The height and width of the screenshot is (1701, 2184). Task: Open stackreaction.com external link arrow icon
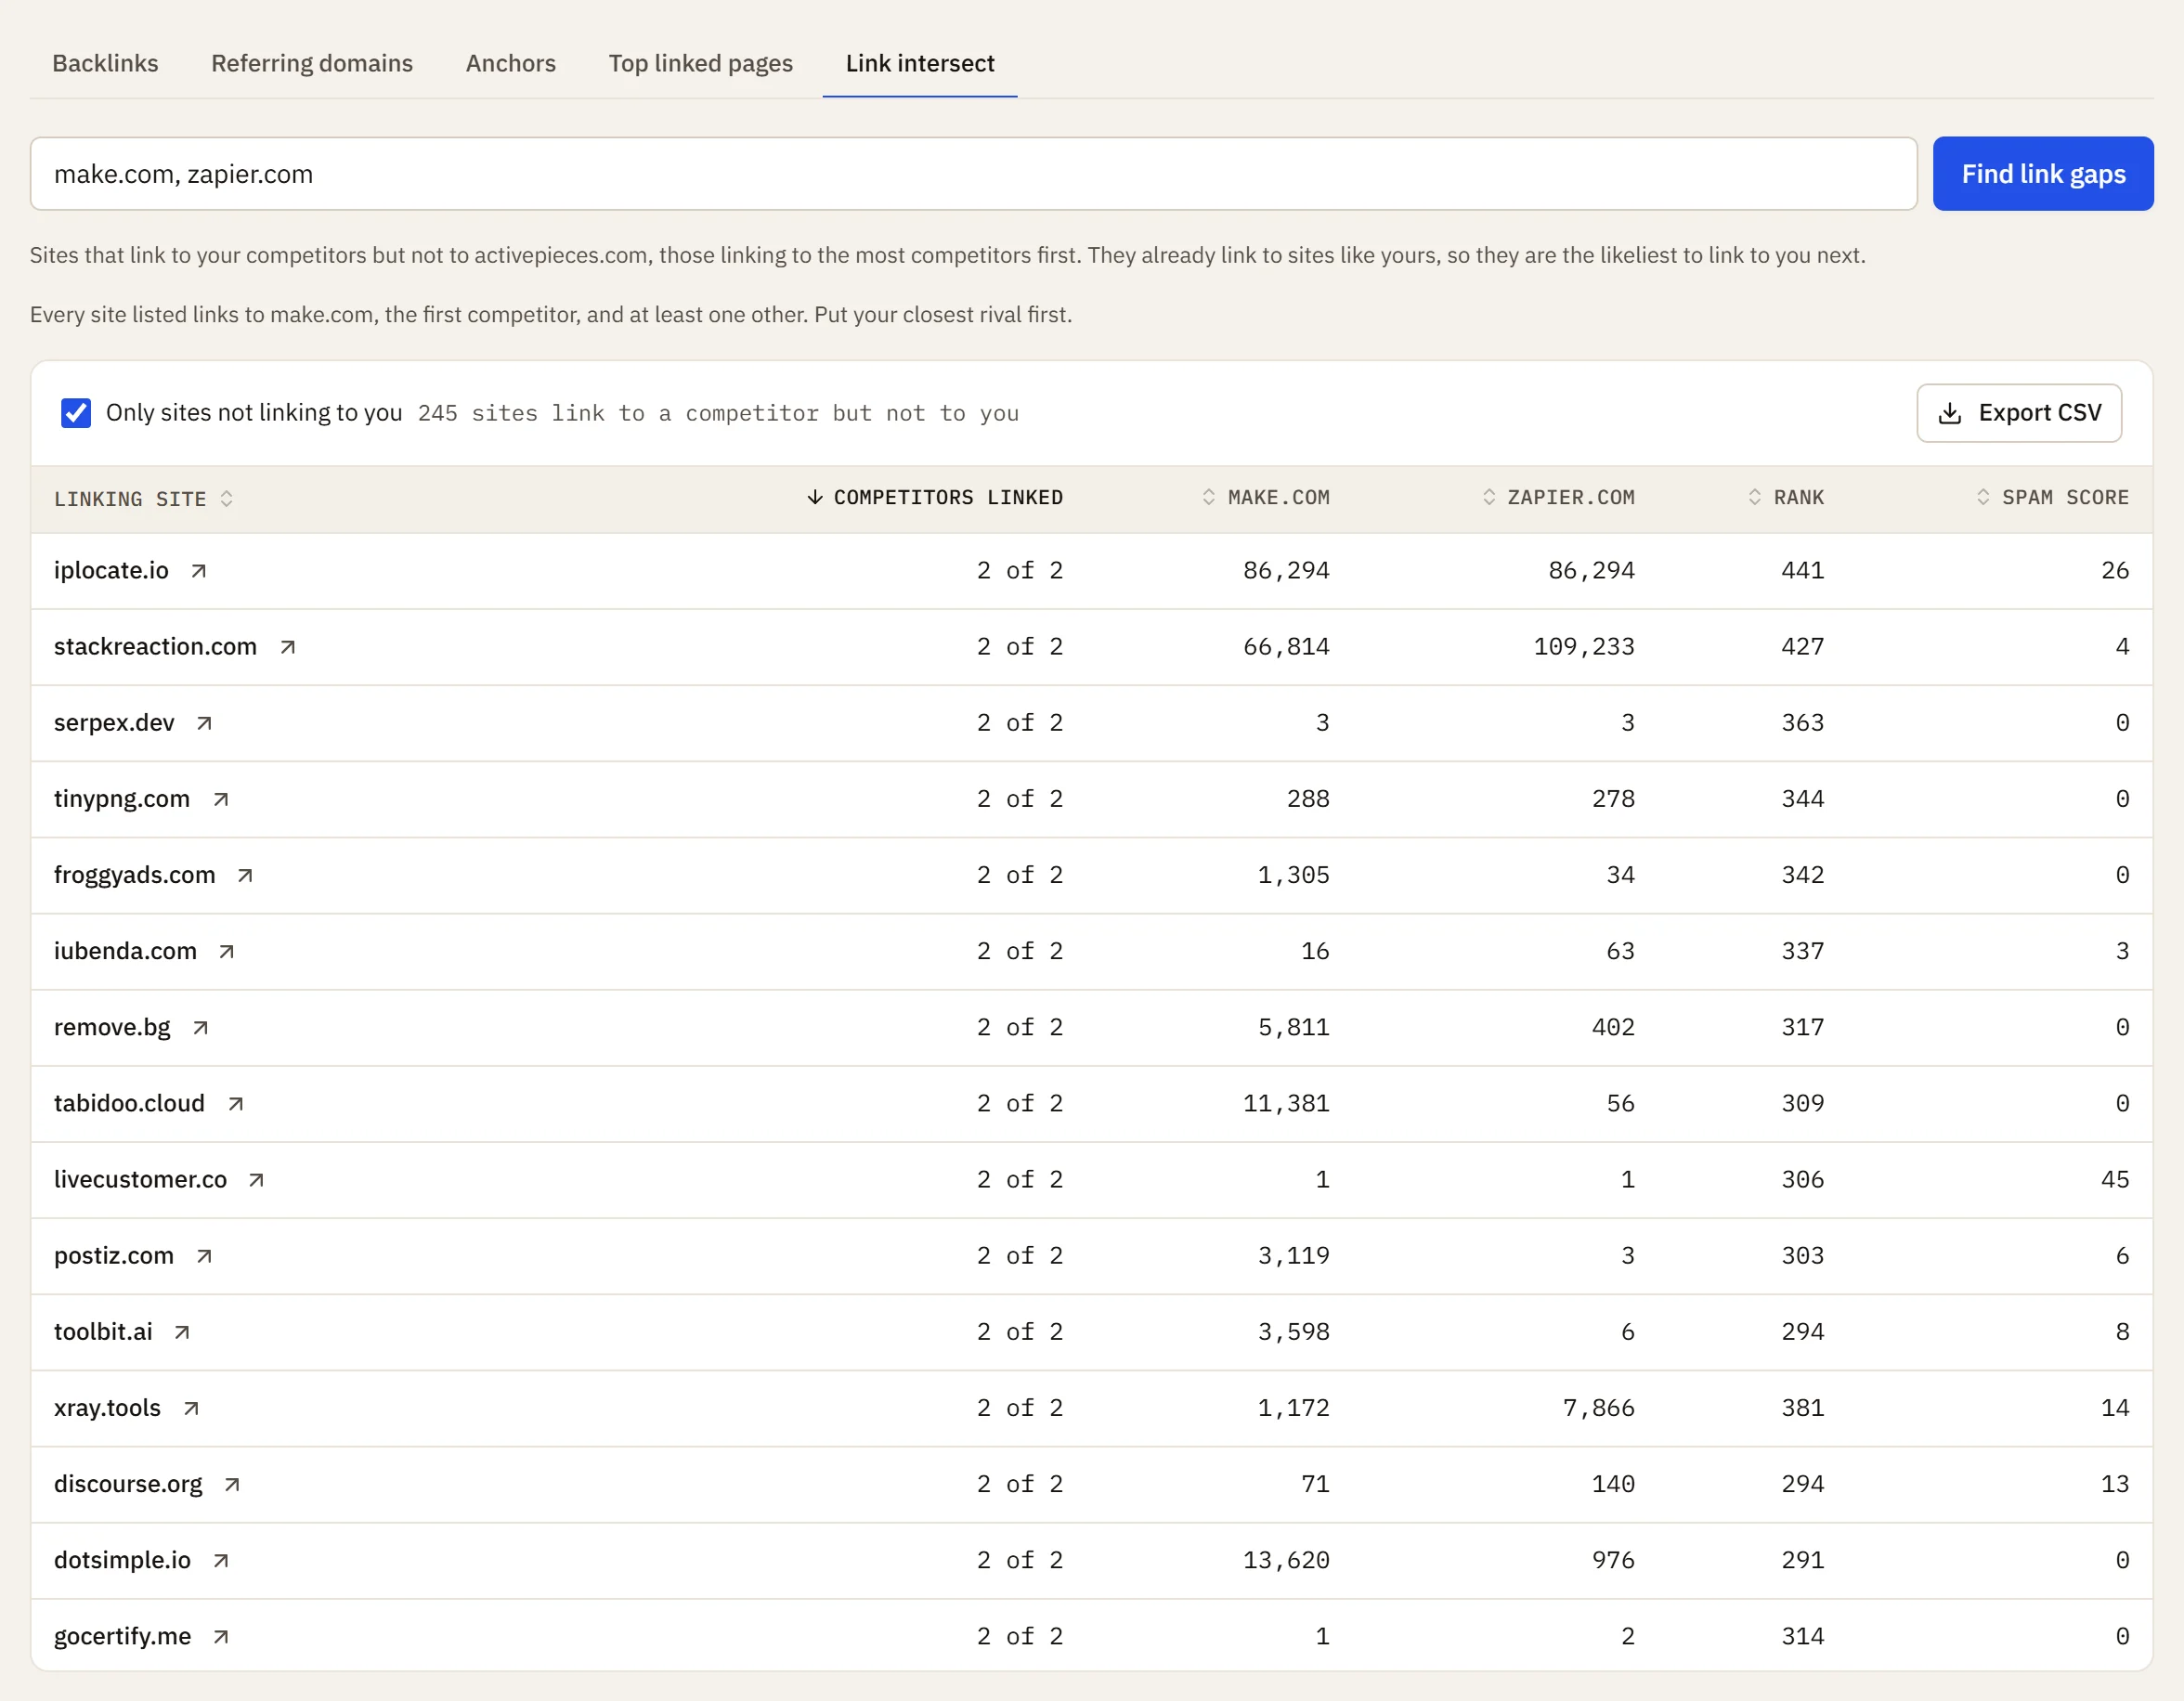(288, 647)
